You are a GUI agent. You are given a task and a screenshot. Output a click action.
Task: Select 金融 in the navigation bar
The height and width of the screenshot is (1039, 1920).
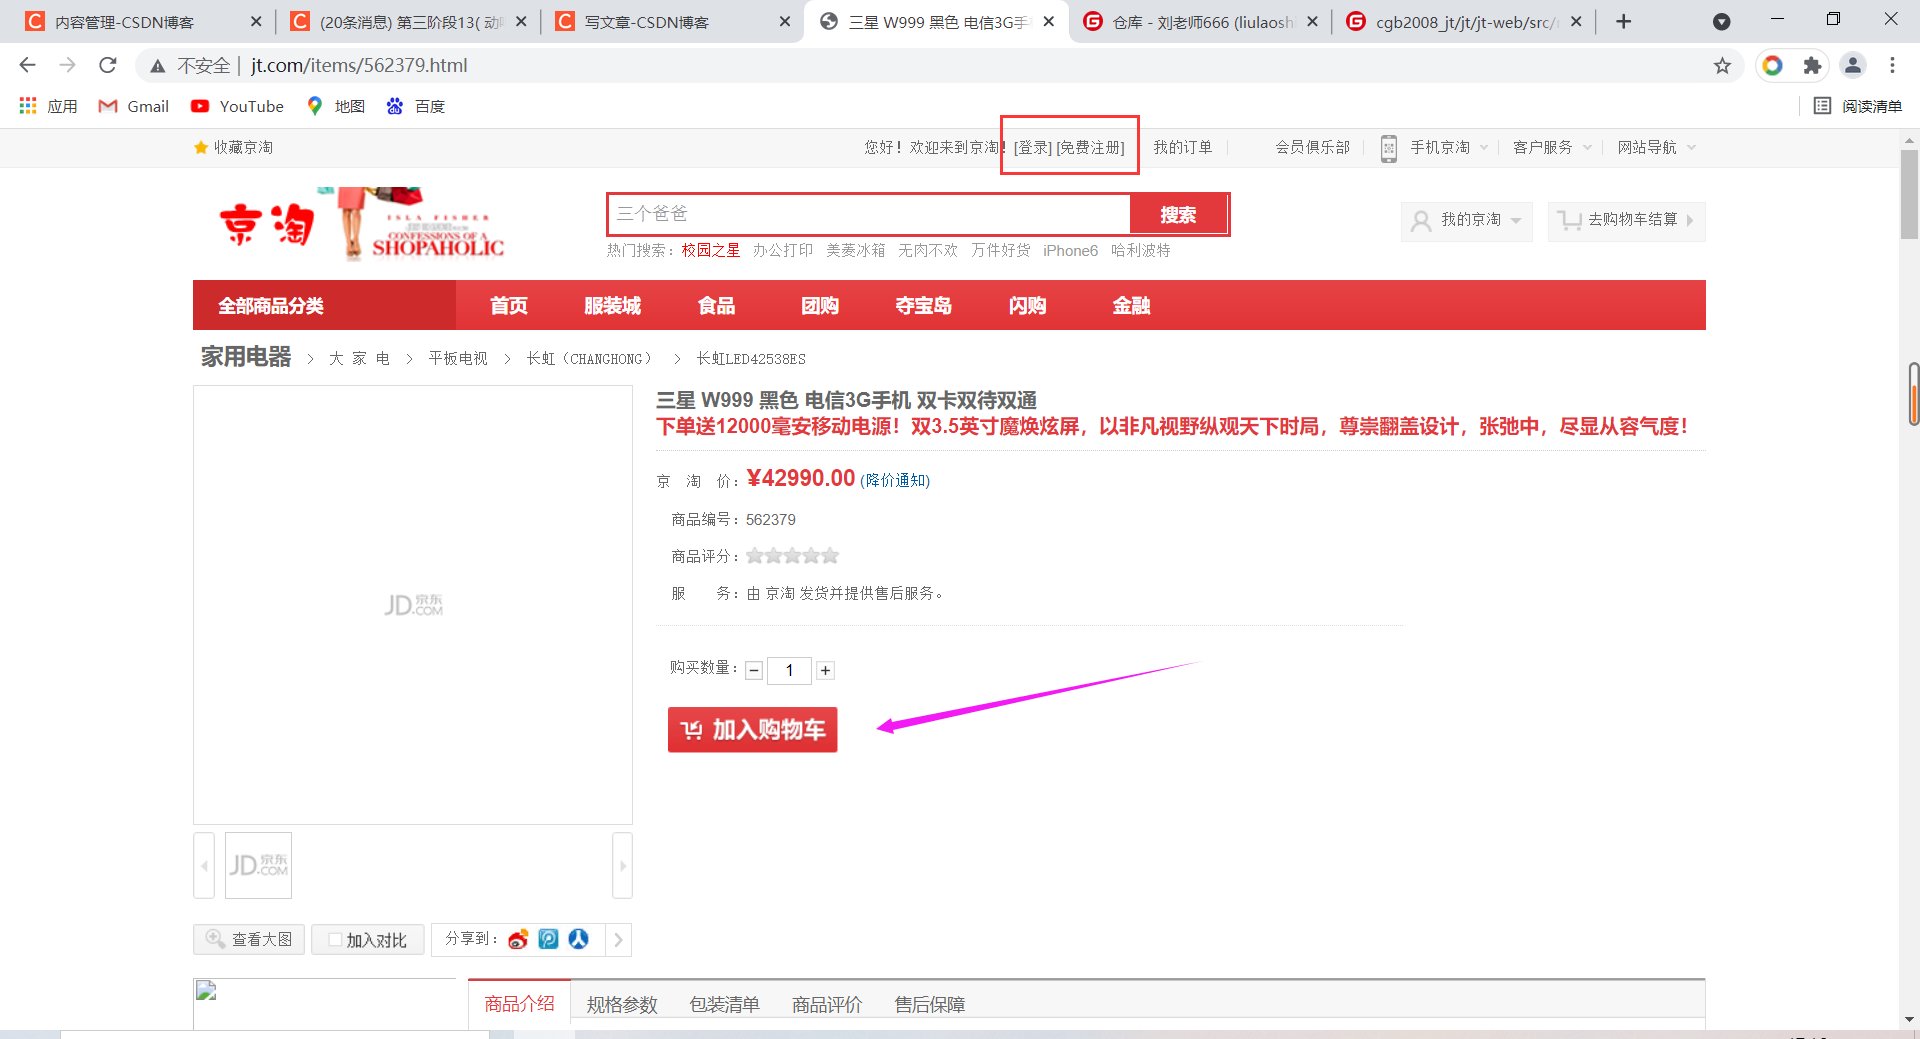coord(1132,305)
